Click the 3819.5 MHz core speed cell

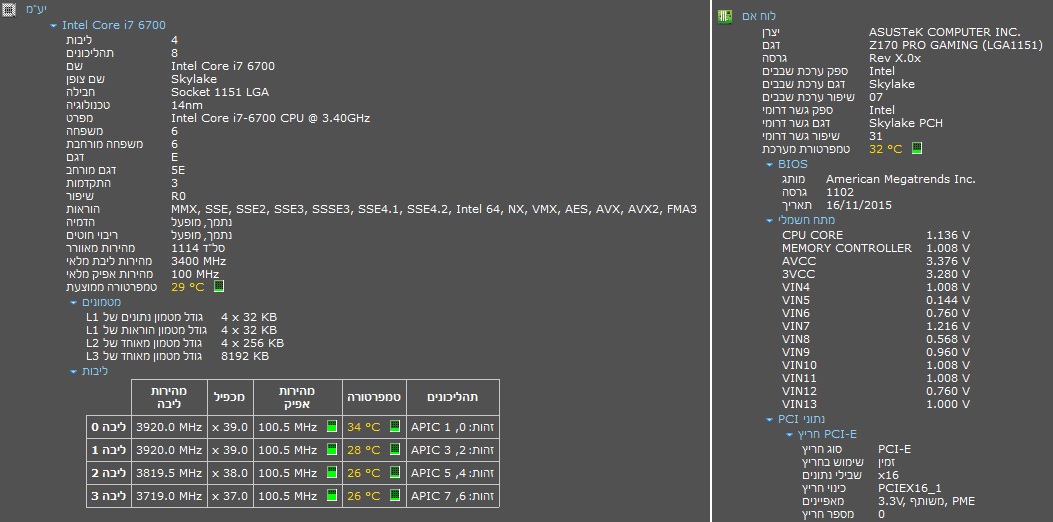click(169, 473)
